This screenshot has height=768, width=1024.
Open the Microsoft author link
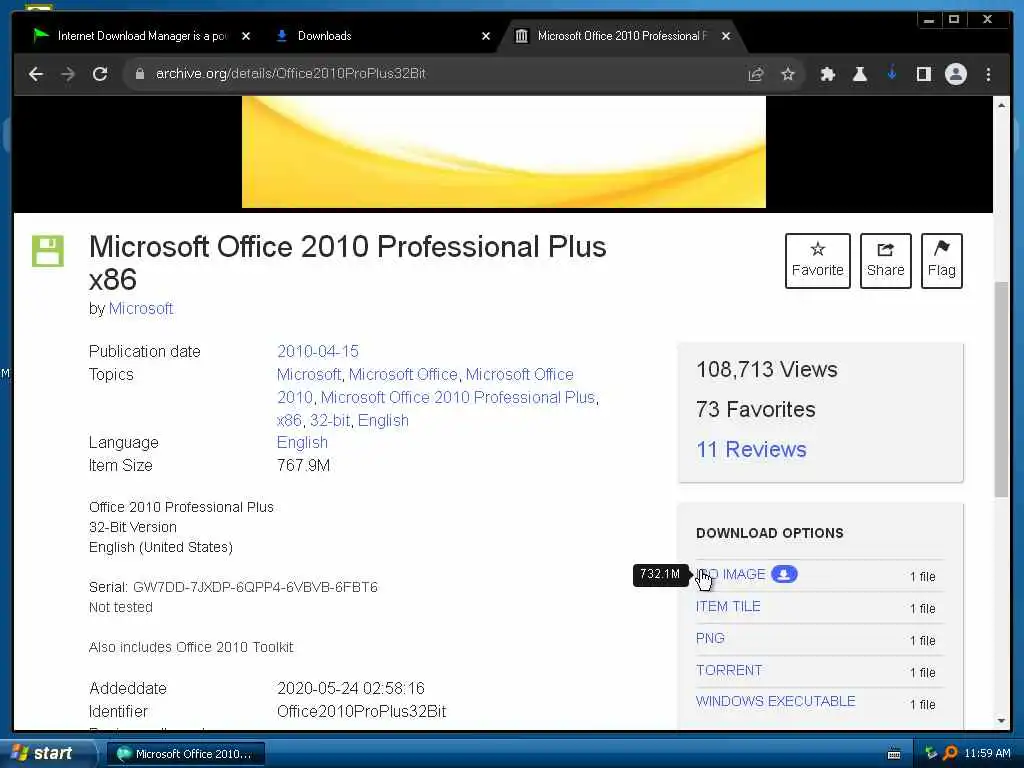[x=140, y=308]
